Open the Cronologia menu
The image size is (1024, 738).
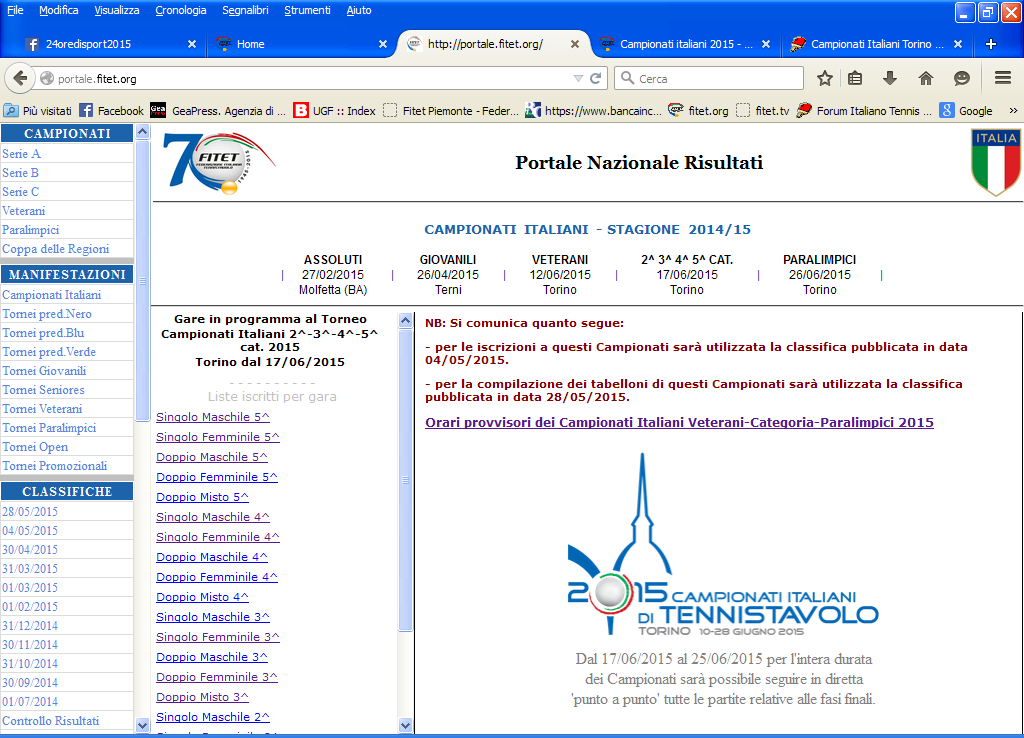coord(181,10)
